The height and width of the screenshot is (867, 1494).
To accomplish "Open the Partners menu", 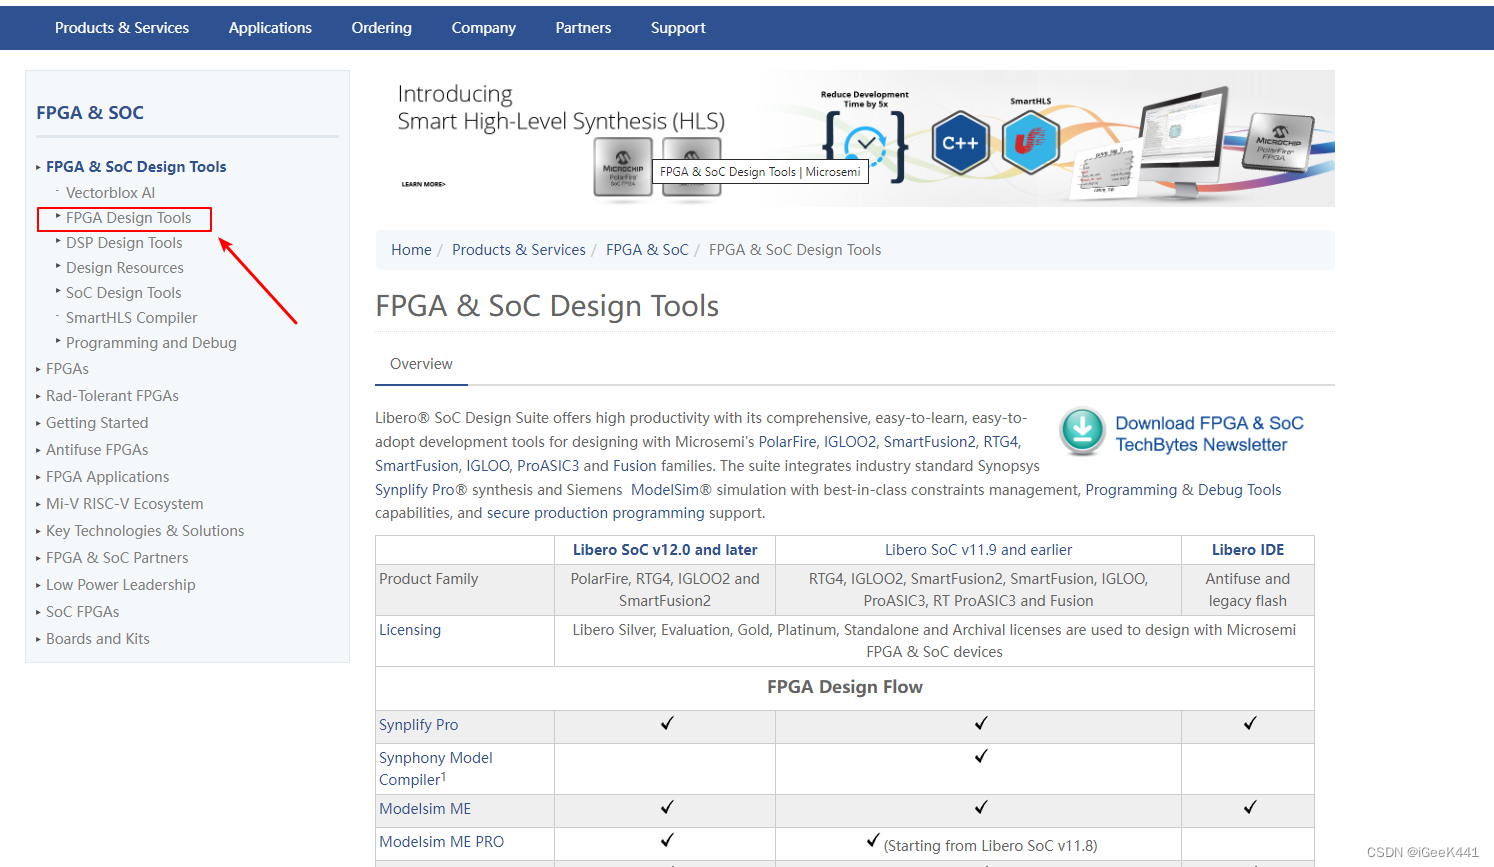I will pyautogui.click(x=583, y=28).
